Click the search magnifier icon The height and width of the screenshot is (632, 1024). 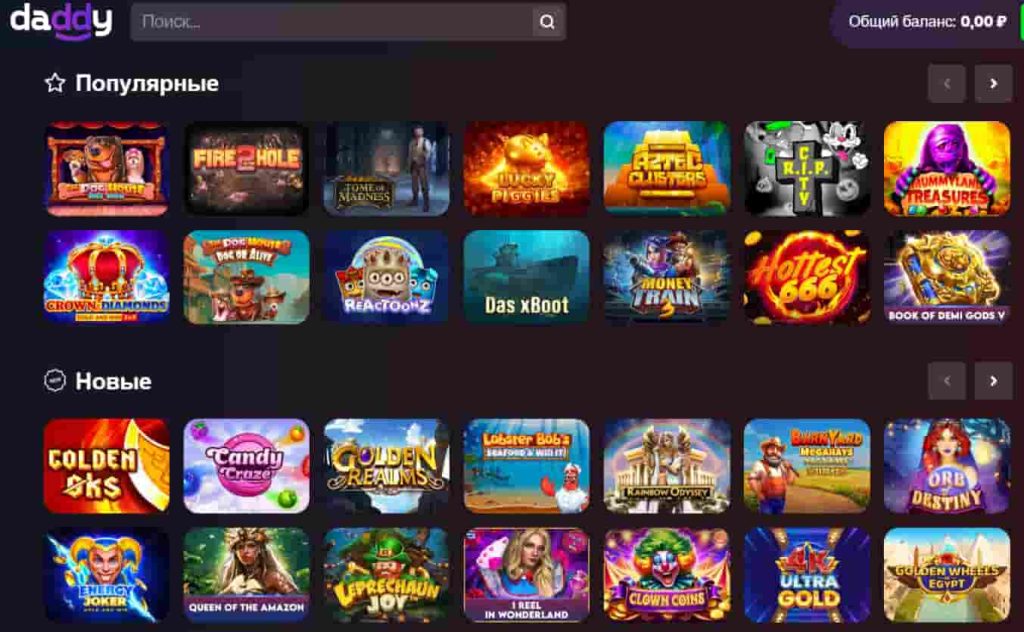pyautogui.click(x=547, y=22)
